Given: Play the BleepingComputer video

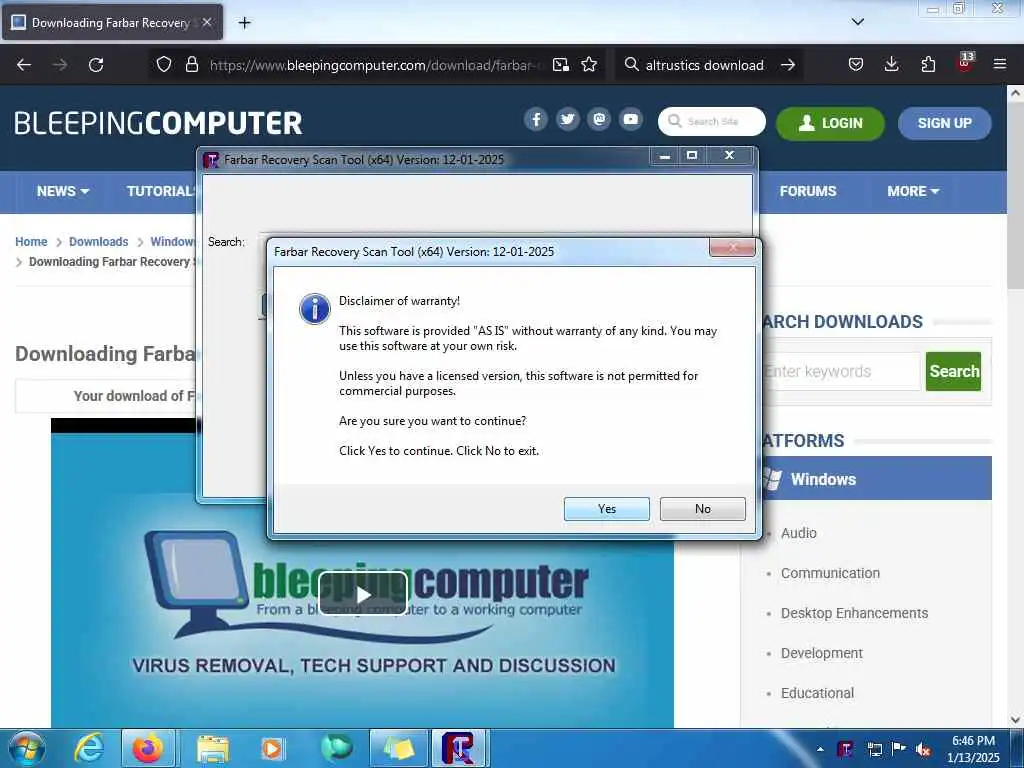Looking at the screenshot, I should (x=363, y=594).
